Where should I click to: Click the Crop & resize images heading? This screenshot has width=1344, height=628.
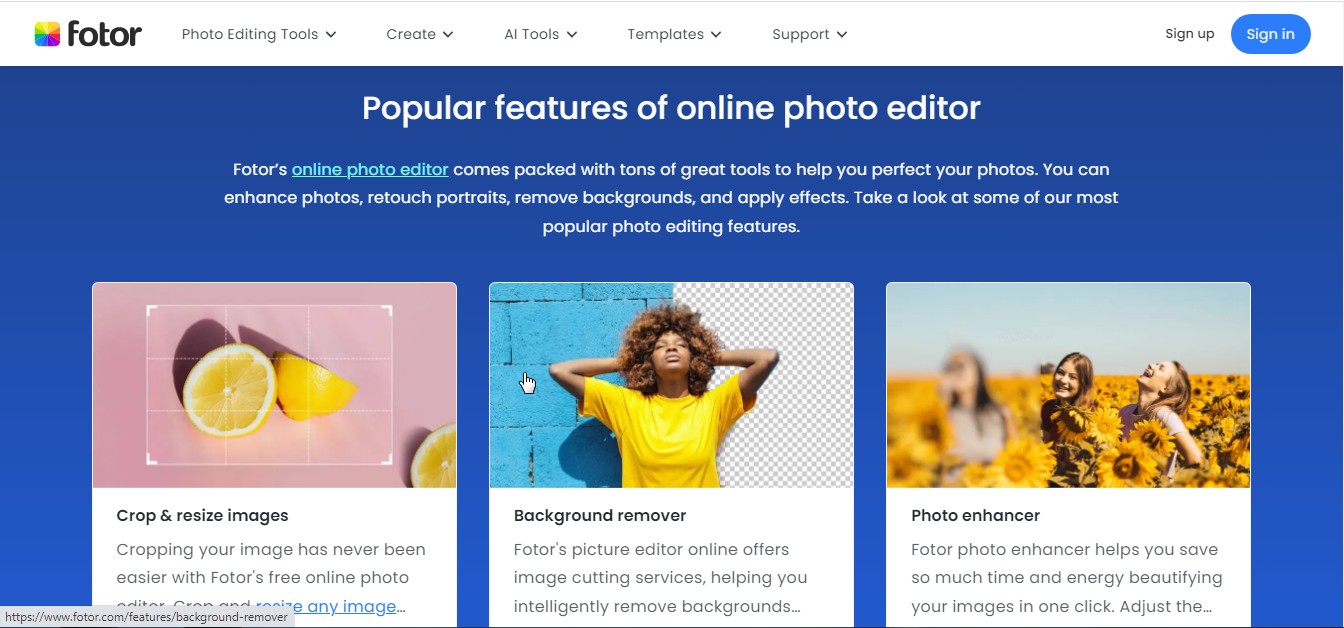coord(202,516)
